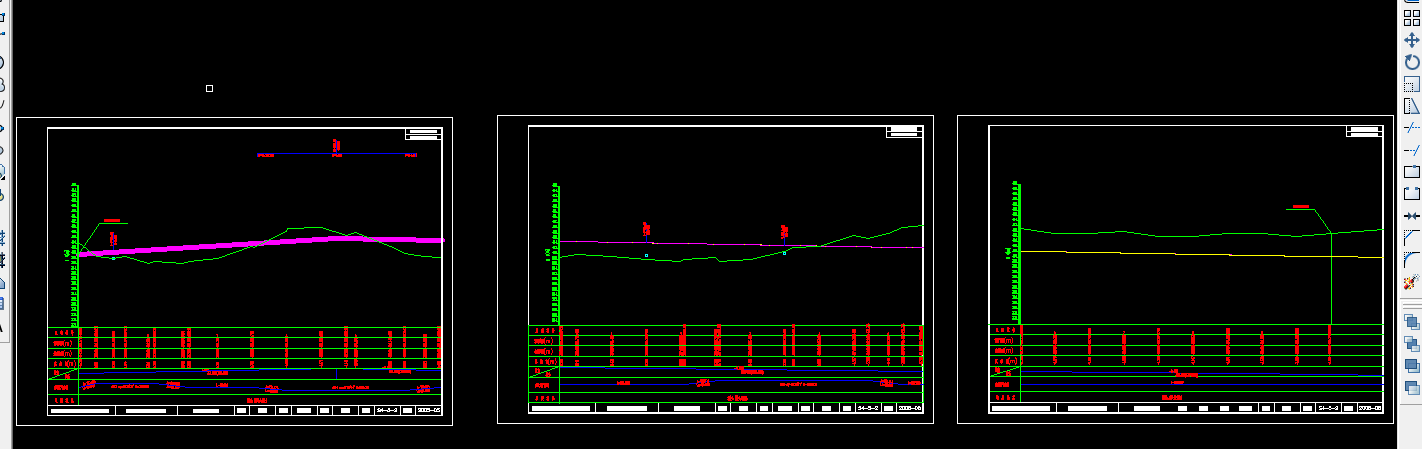Use the Break at Point tool
The width and height of the screenshot is (1422, 449).
tap(1412, 172)
